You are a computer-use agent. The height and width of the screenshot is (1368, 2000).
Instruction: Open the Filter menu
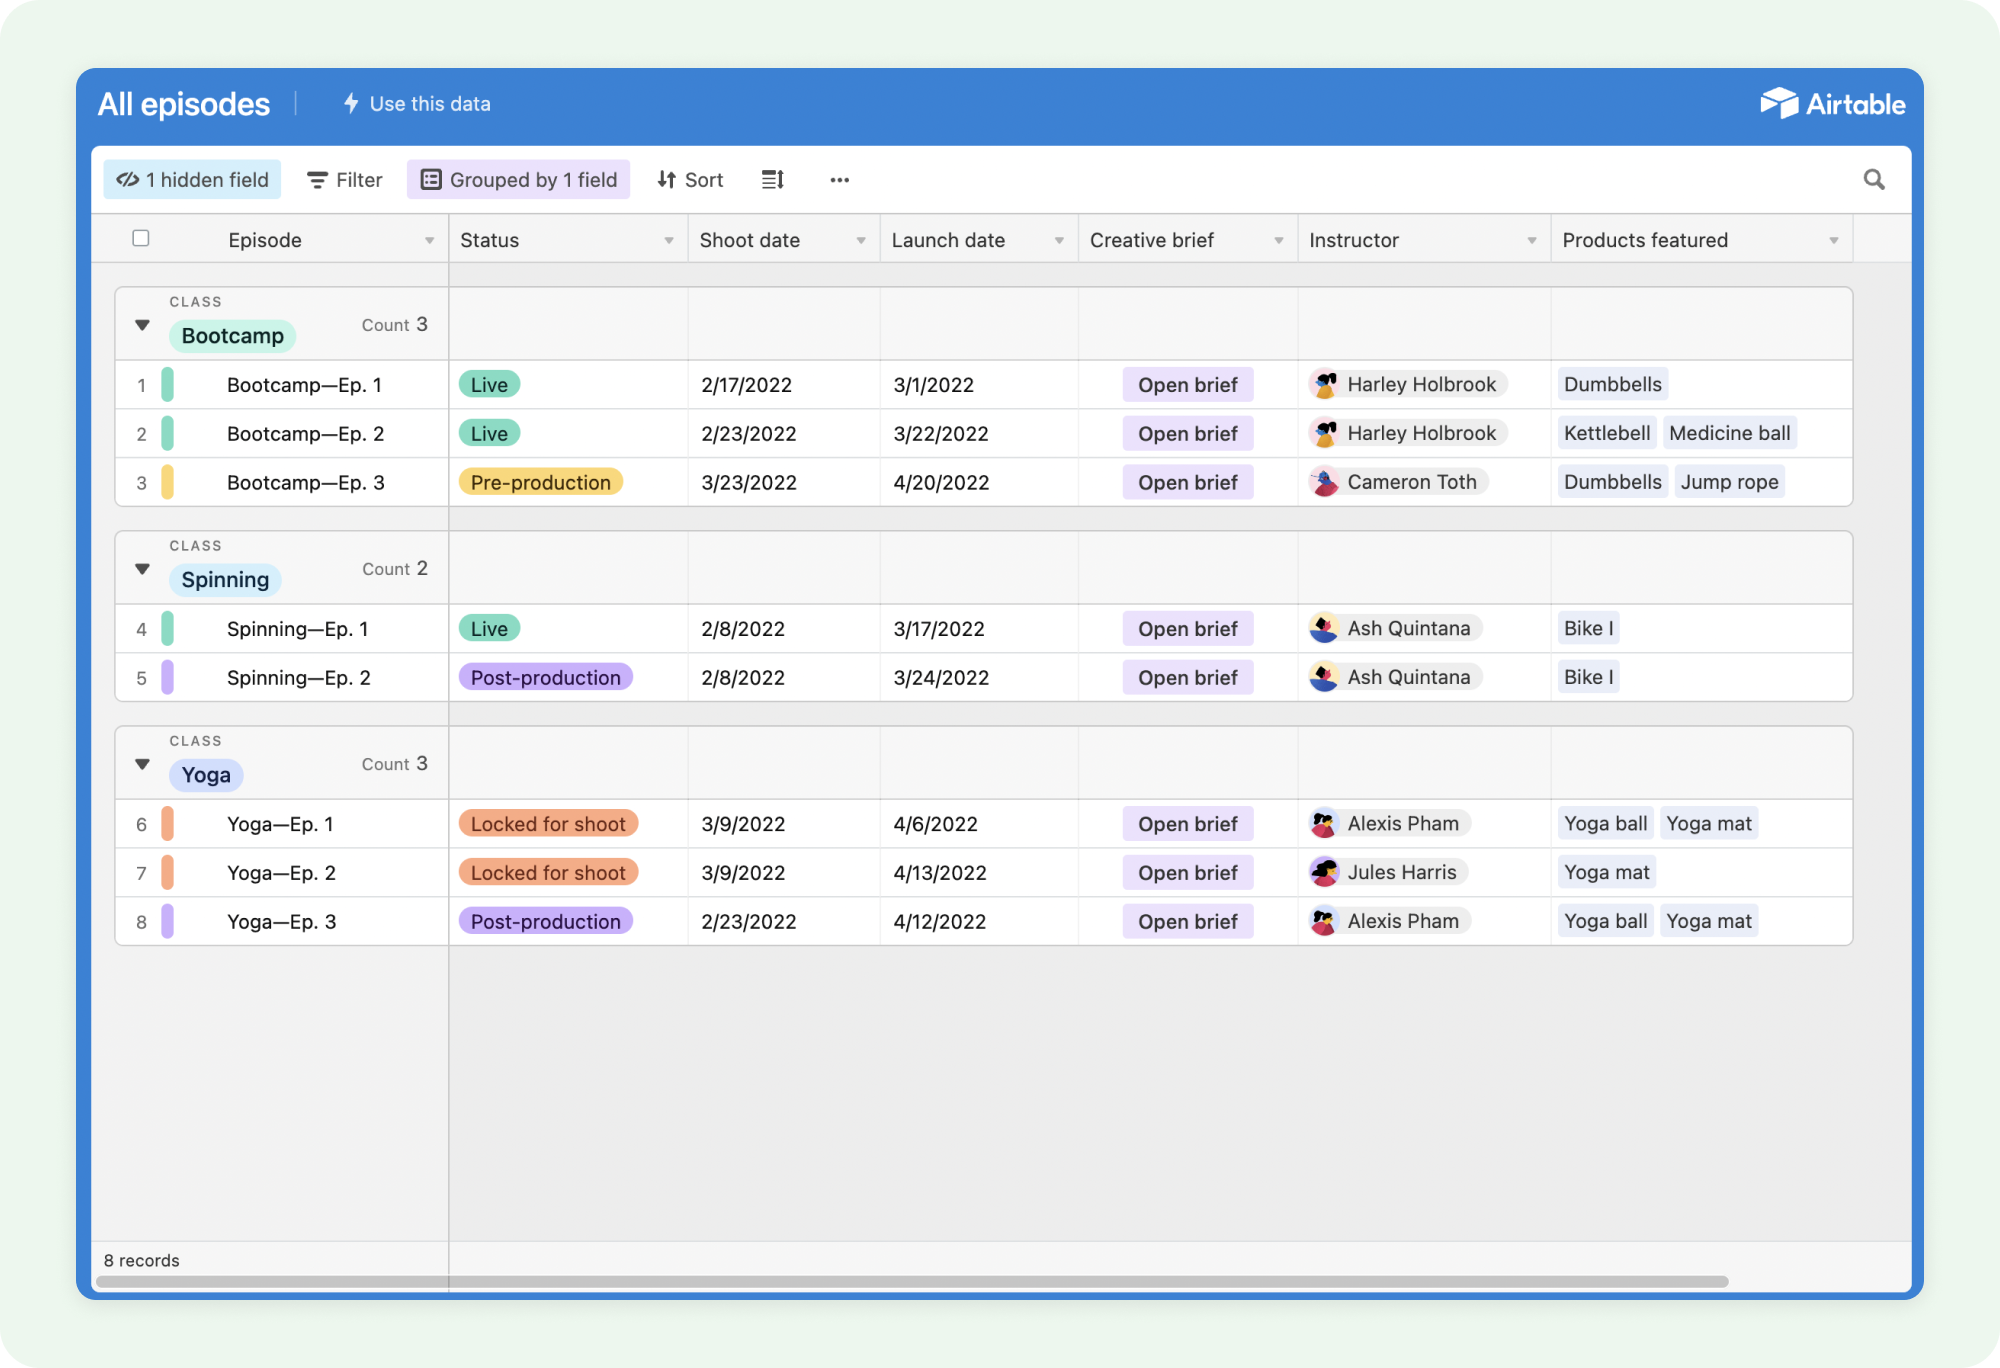pos(344,180)
